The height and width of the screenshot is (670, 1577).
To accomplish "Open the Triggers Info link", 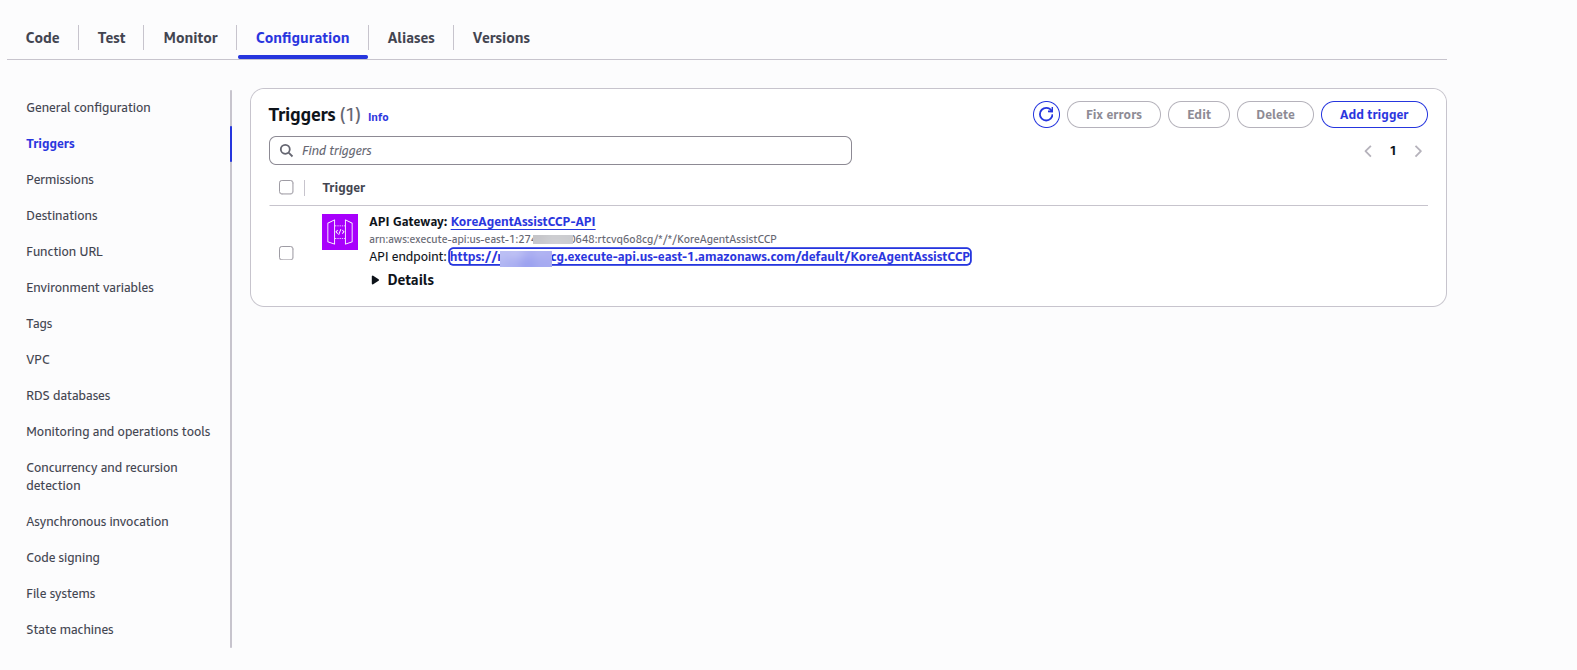I will click(x=378, y=117).
